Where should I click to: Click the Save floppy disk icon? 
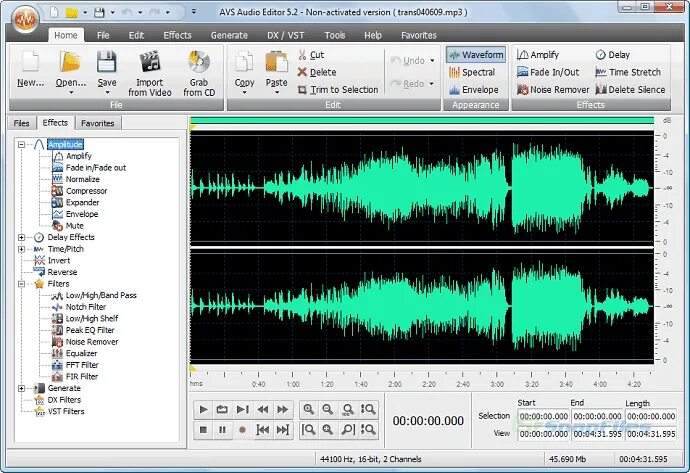click(x=107, y=62)
